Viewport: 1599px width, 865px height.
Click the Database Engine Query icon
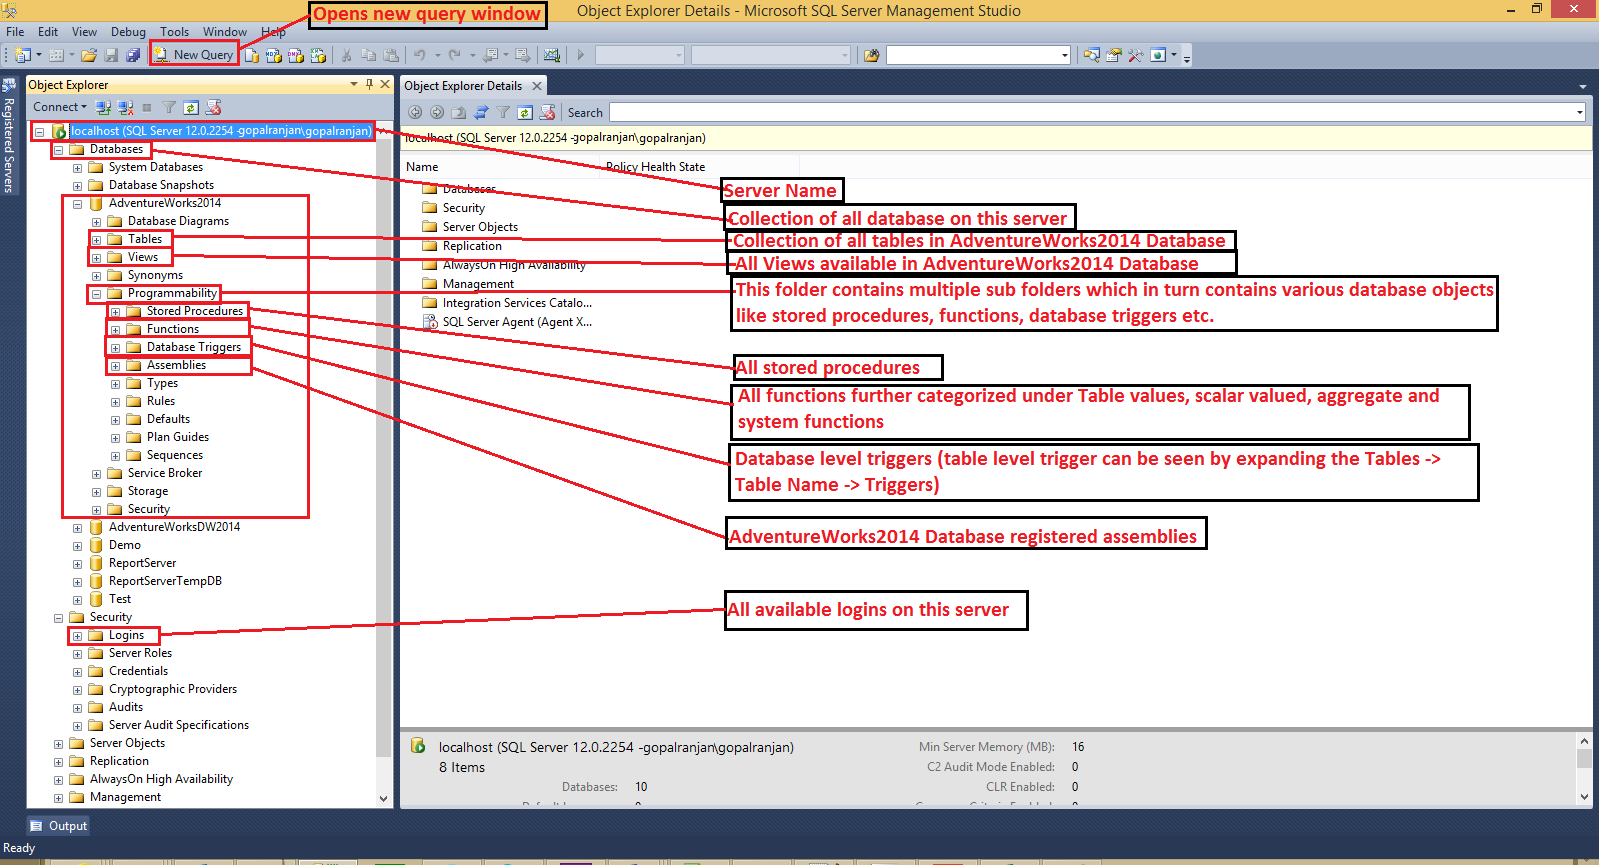click(x=252, y=55)
